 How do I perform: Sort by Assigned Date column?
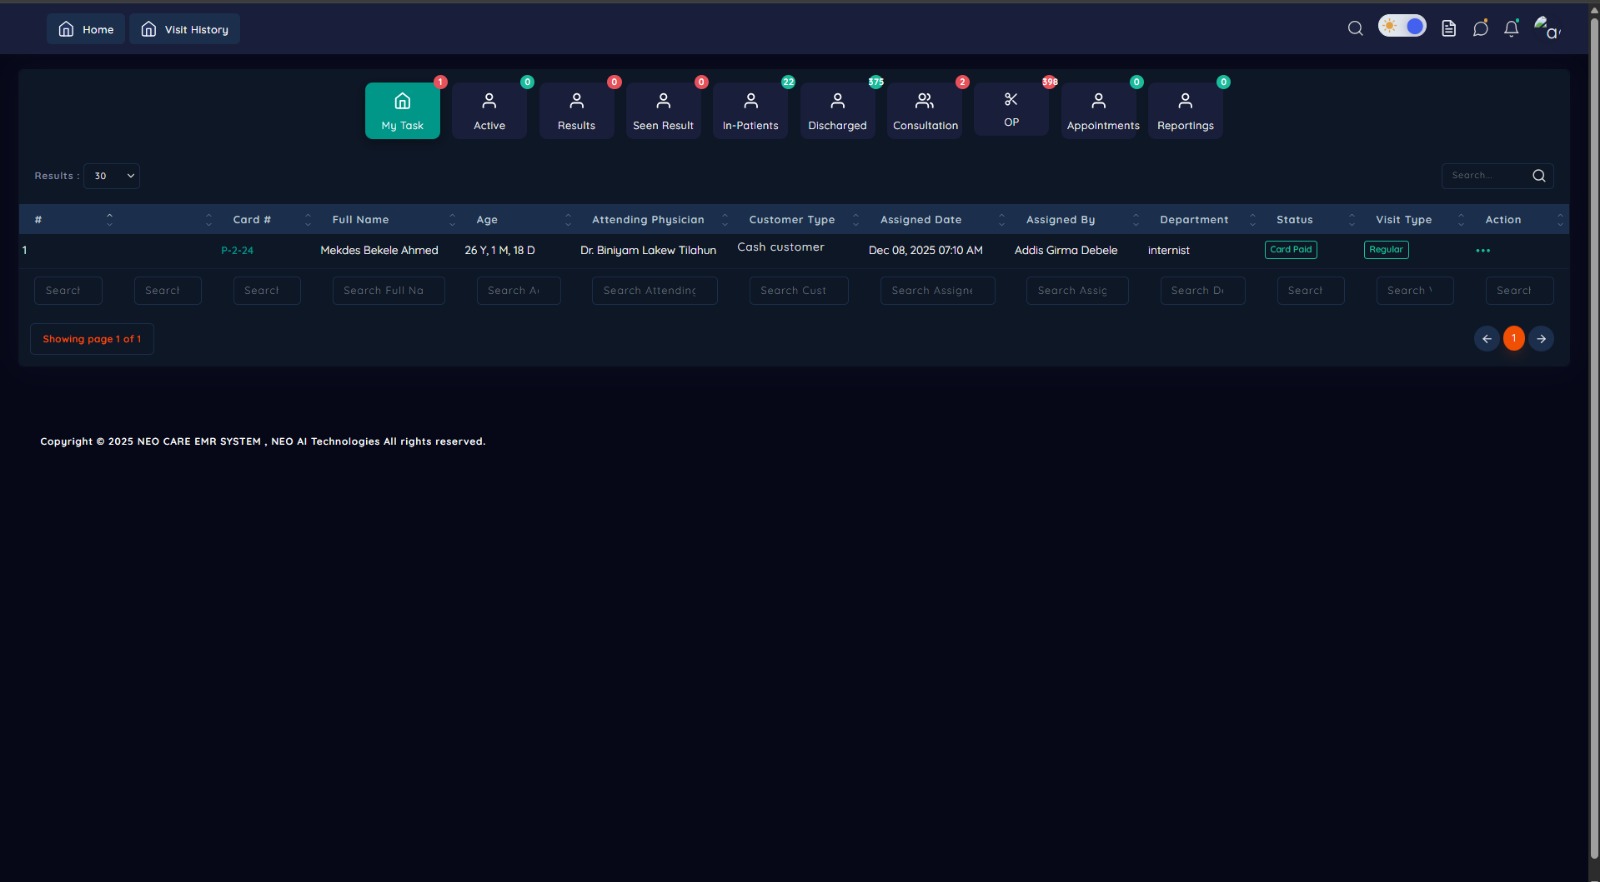click(x=920, y=220)
